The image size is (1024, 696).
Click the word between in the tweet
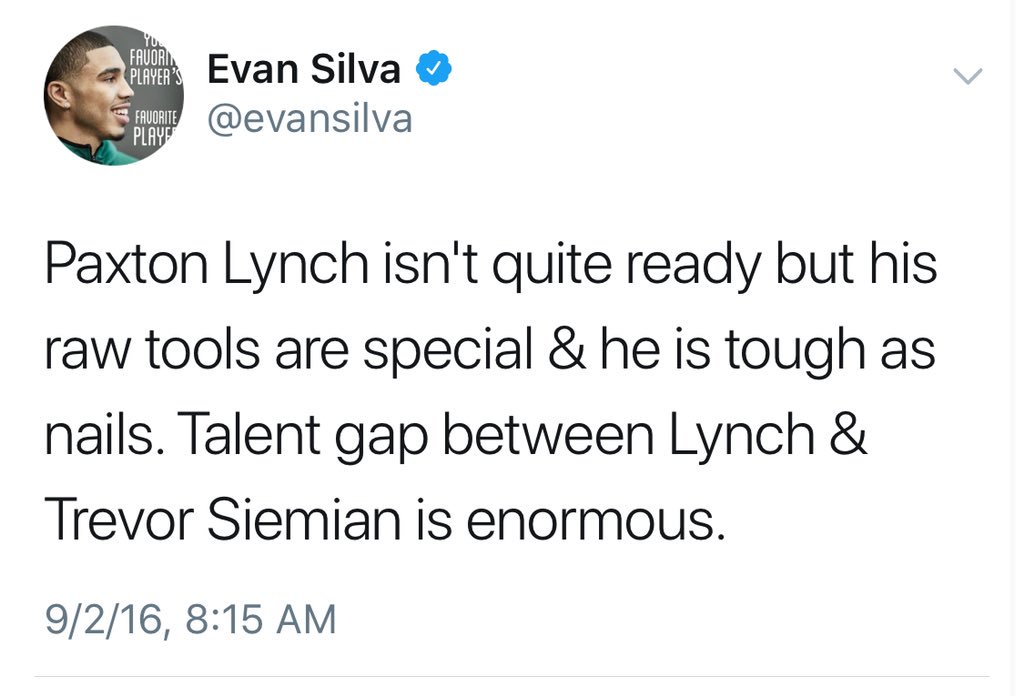[549, 434]
